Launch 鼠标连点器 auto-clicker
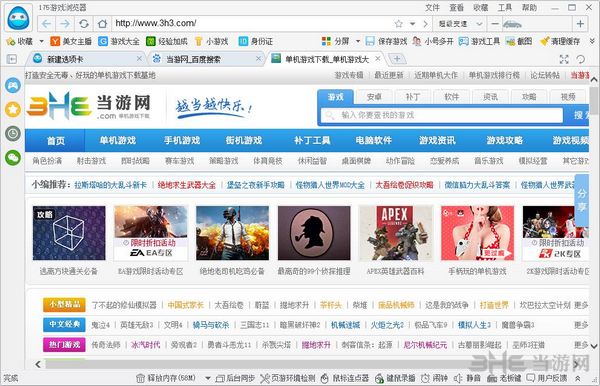This screenshot has width=600, height=386. click(x=344, y=378)
